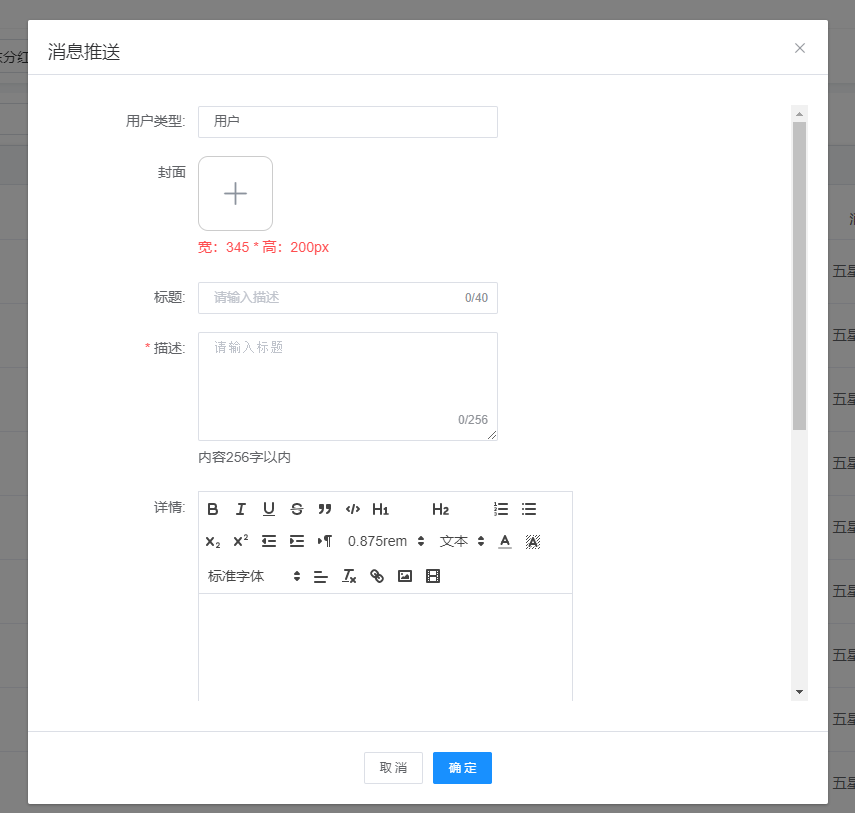855x813 pixels.
Task: Apply Heading 1 style
Action: click(x=381, y=509)
